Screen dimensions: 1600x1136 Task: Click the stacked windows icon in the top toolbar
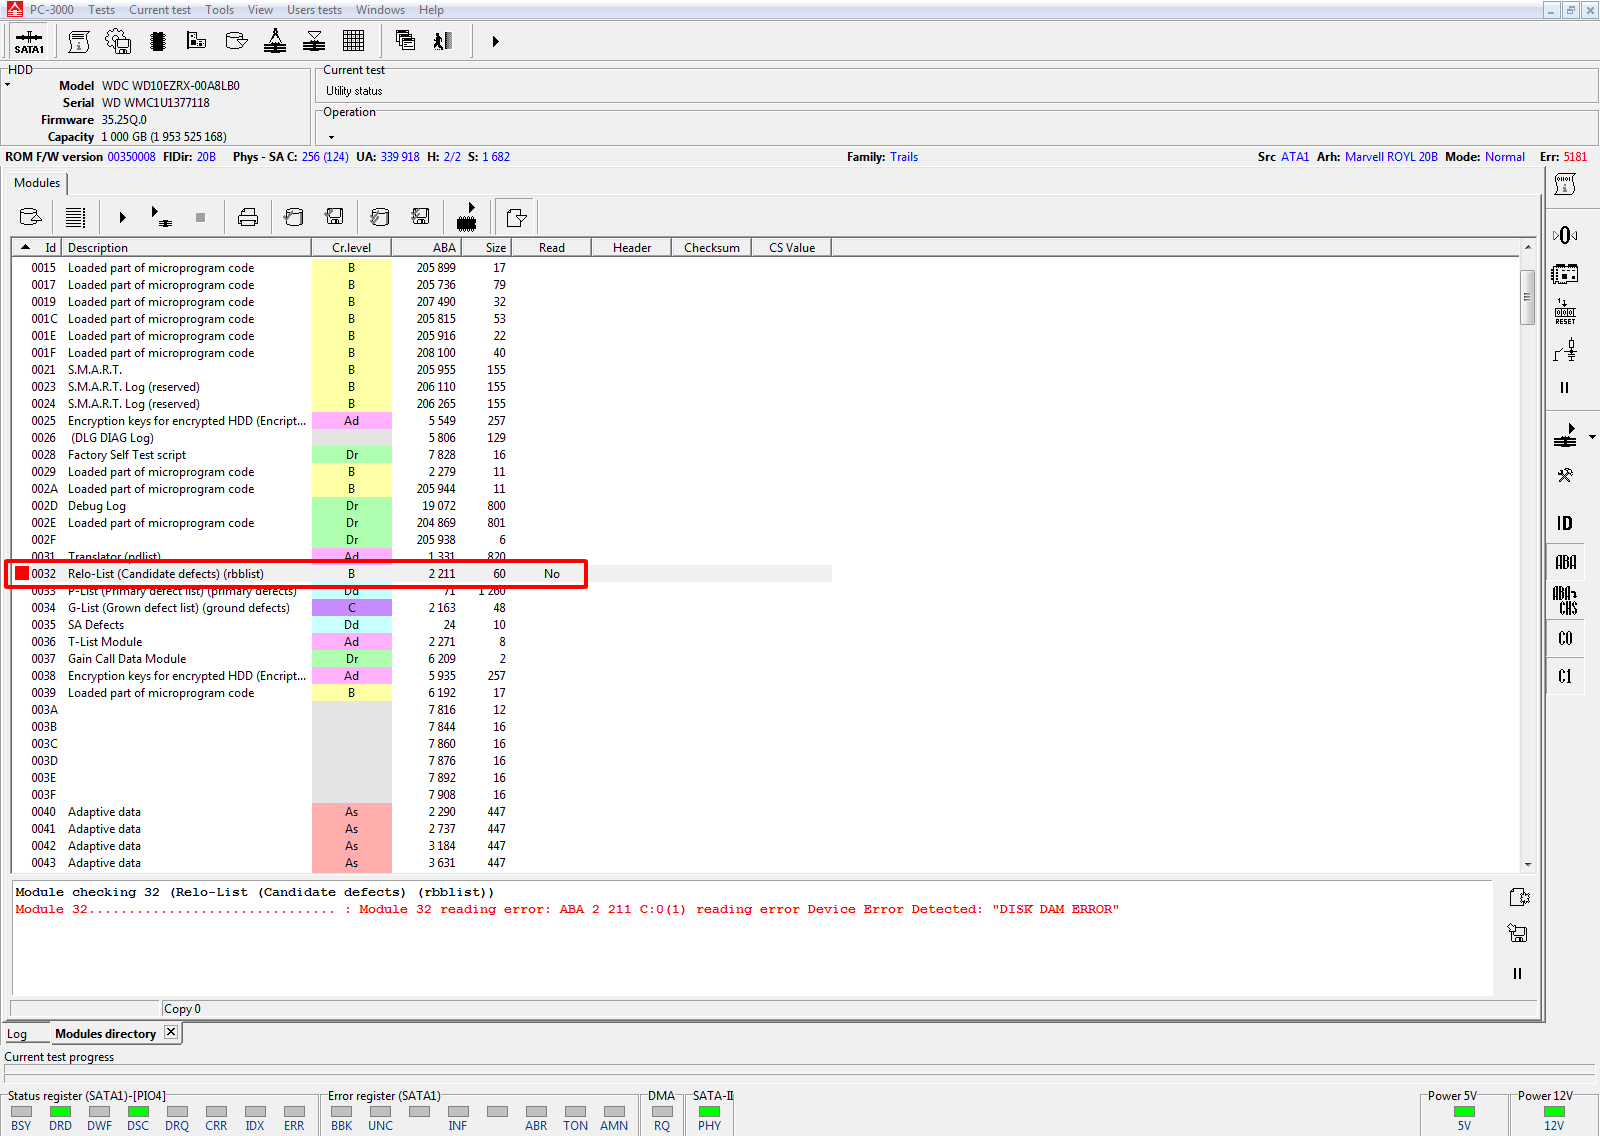tap(405, 41)
